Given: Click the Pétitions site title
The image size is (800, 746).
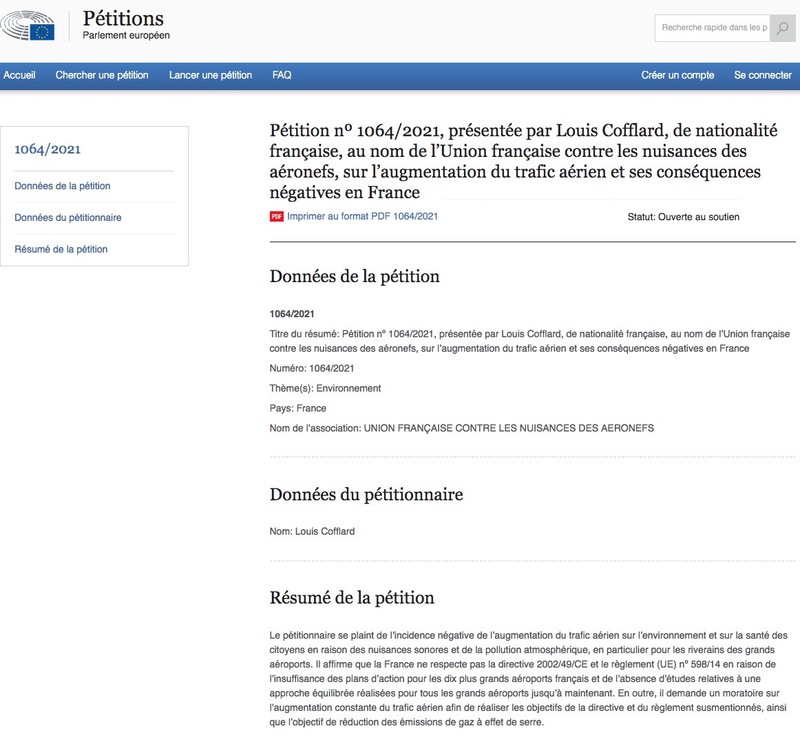Looking at the screenshot, I should point(123,18).
